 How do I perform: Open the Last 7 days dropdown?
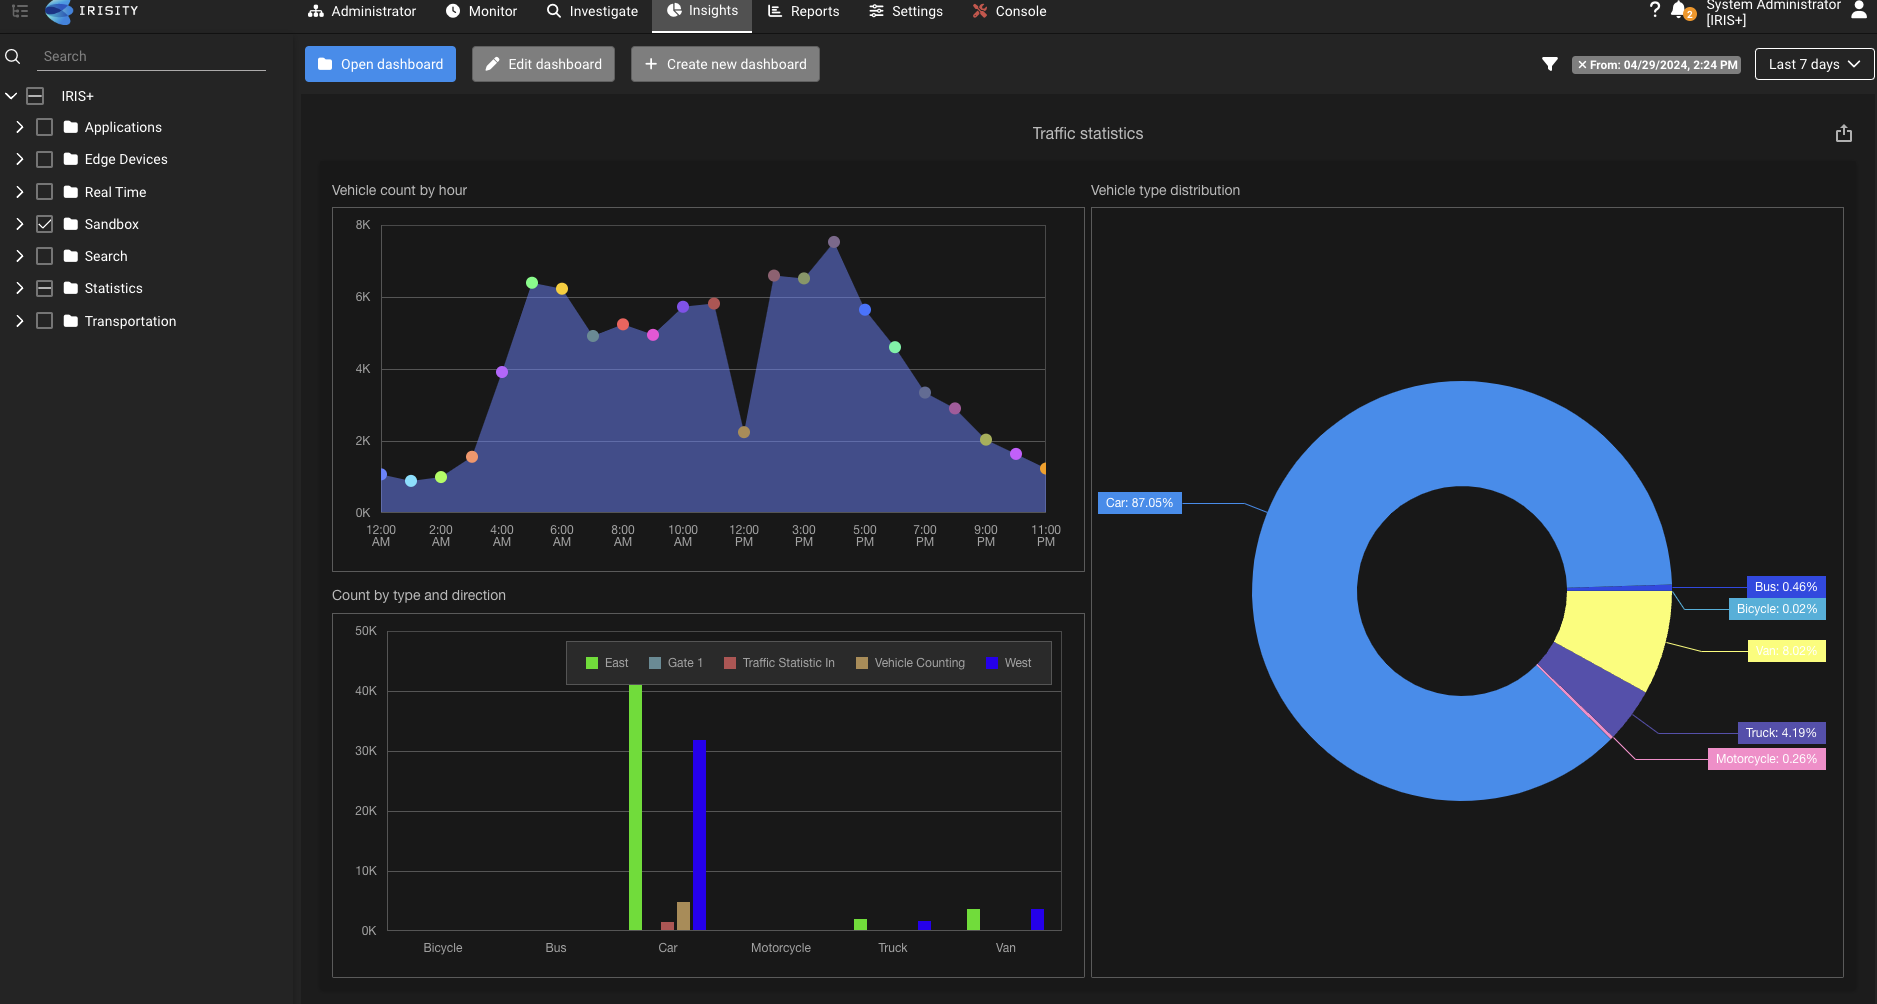(x=1812, y=64)
